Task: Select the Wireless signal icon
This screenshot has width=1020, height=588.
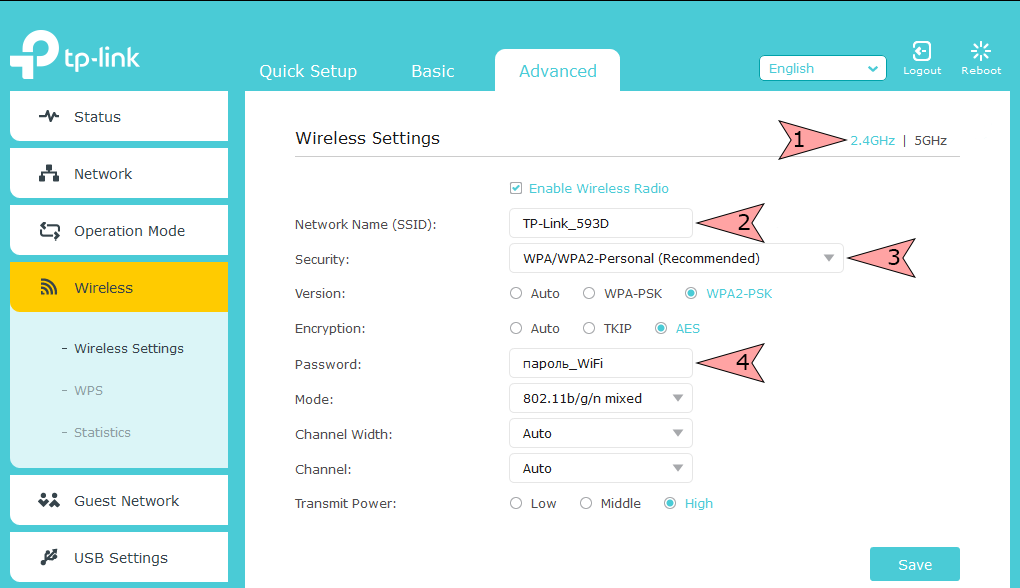Action: point(47,287)
